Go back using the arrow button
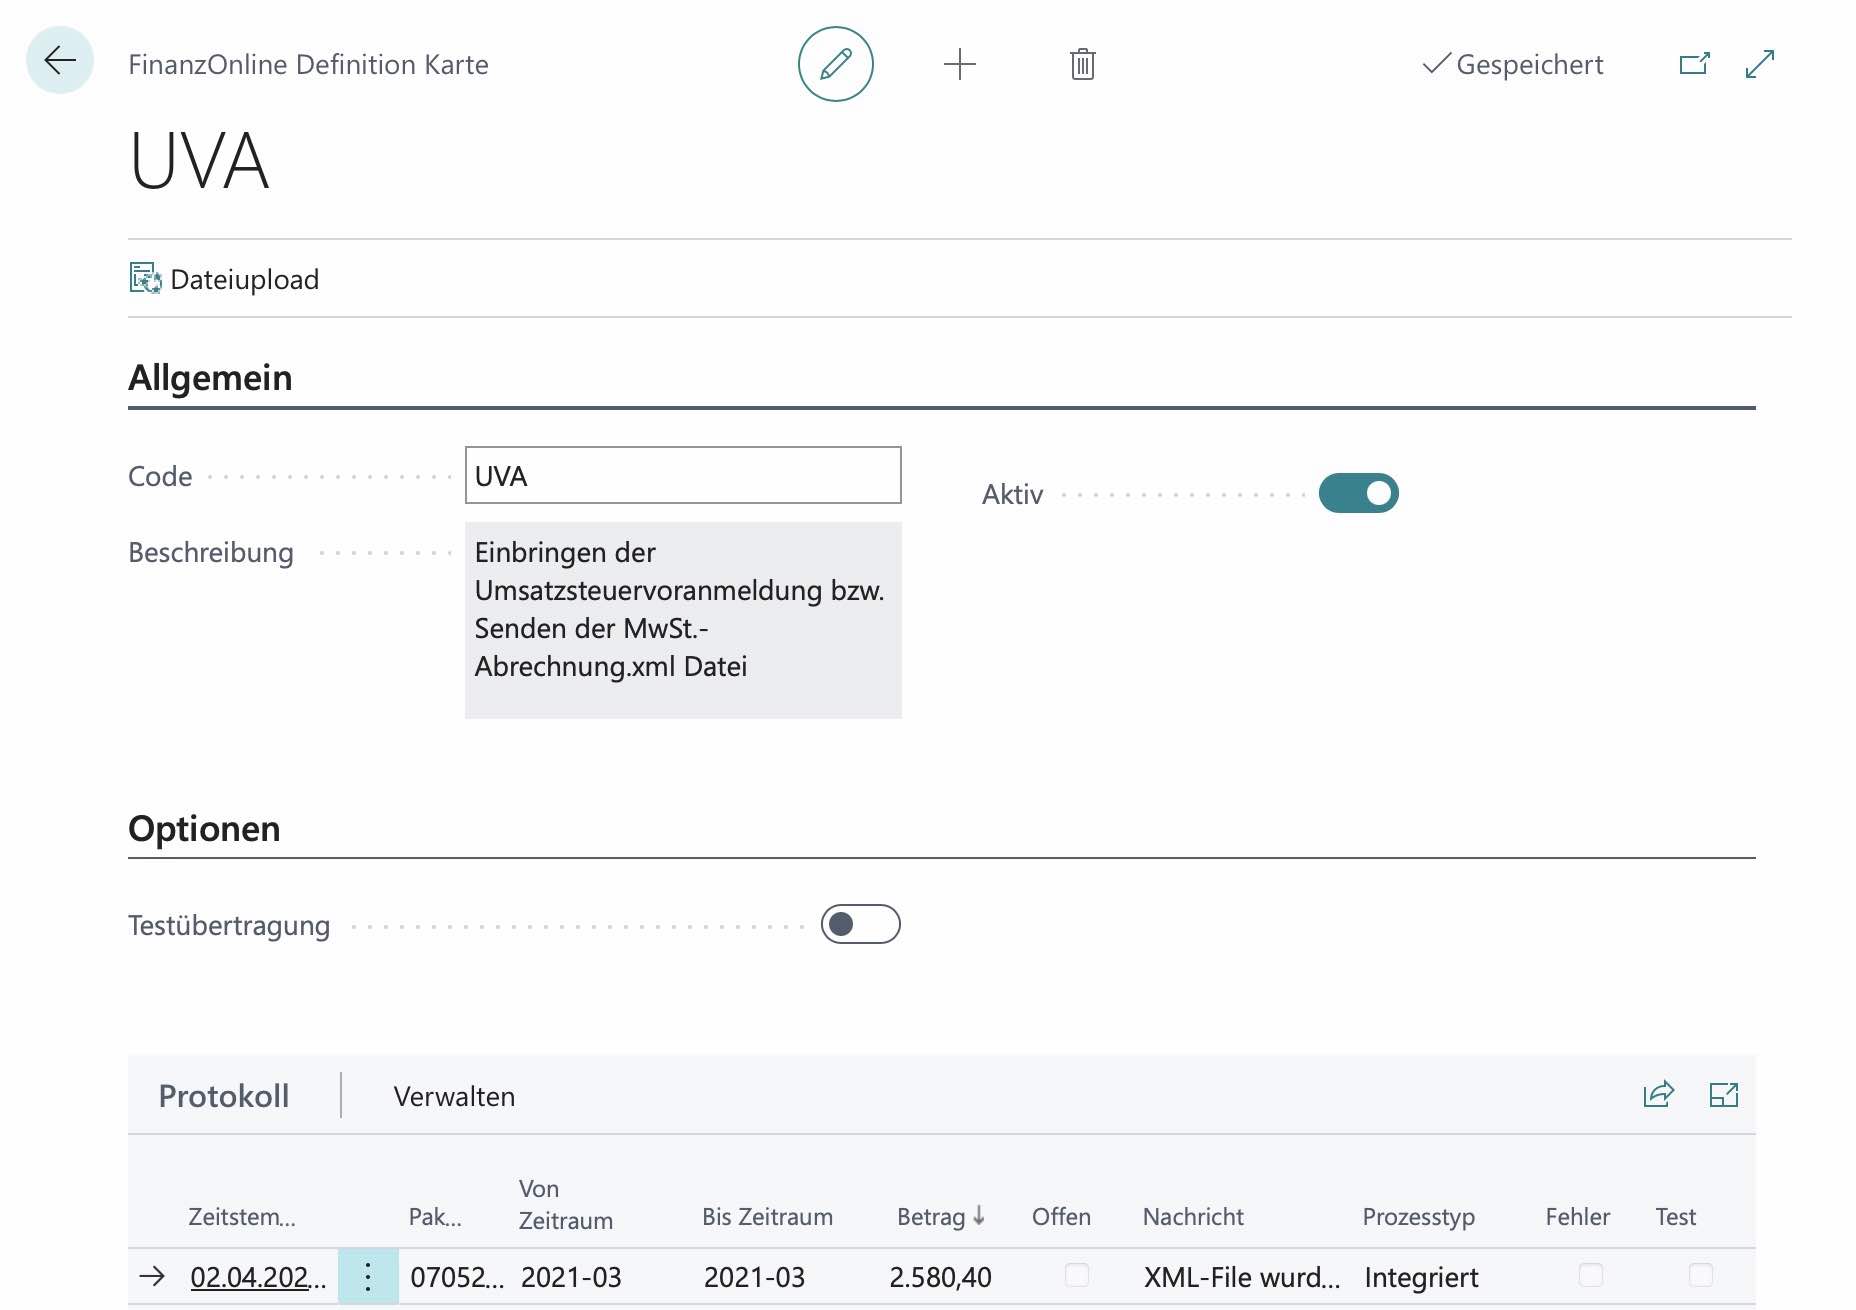 point(60,61)
